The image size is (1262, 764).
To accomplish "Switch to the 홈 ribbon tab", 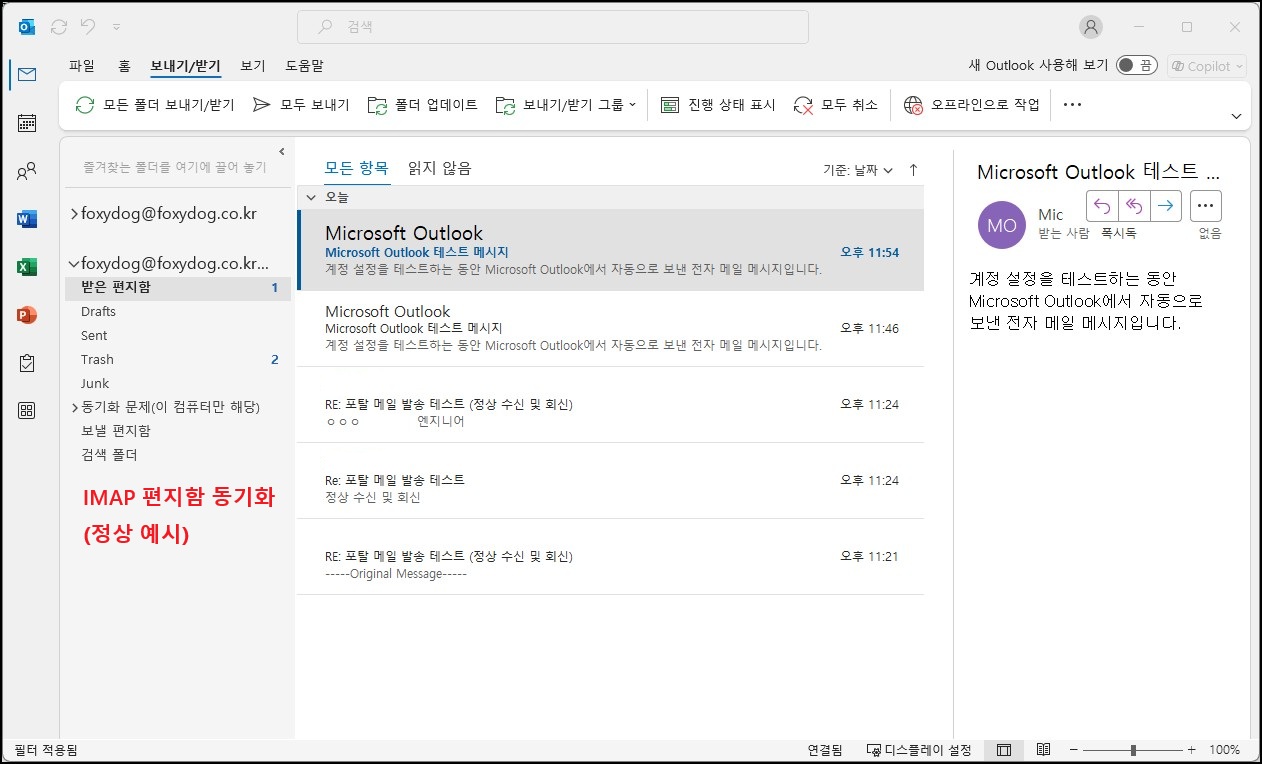I will [x=124, y=66].
